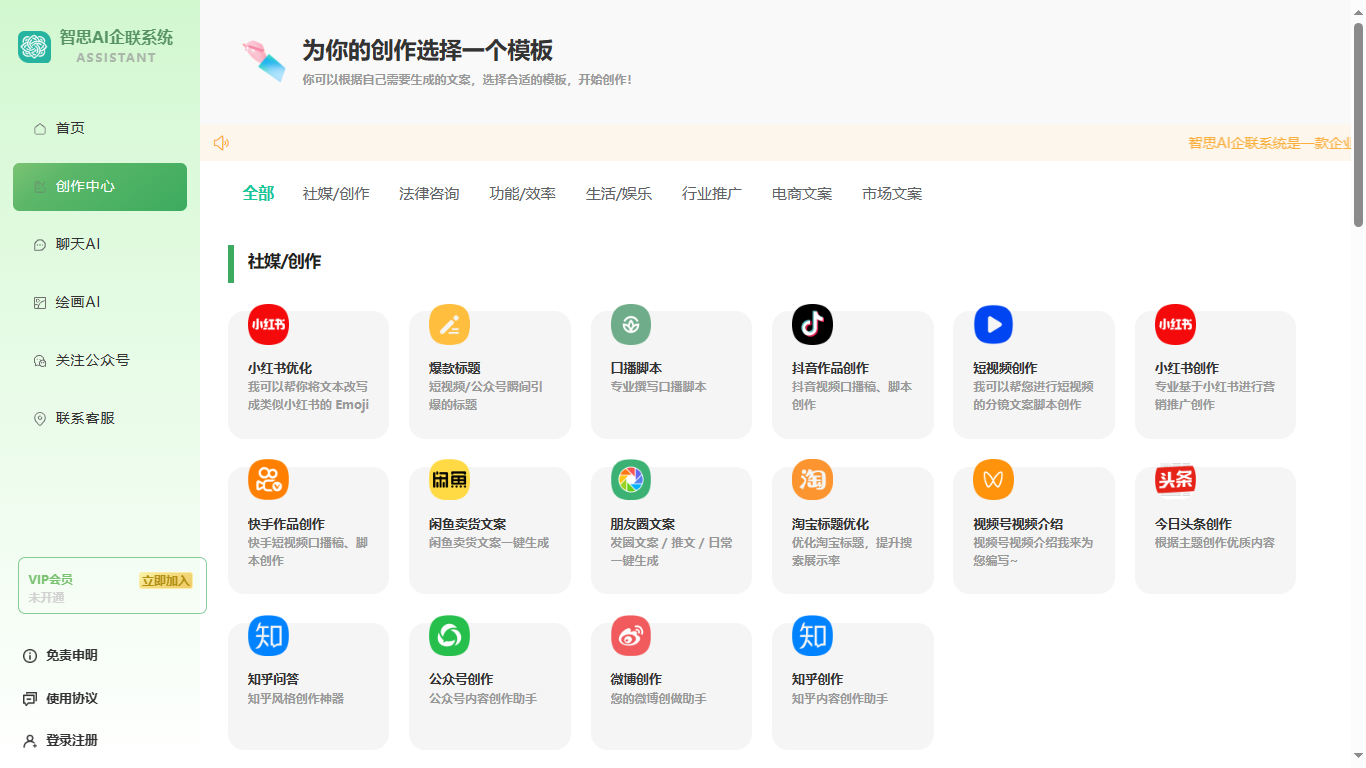Open the 短视频创作 play icon
The height and width of the screenshot is (768, 1366).
(993, 324)
